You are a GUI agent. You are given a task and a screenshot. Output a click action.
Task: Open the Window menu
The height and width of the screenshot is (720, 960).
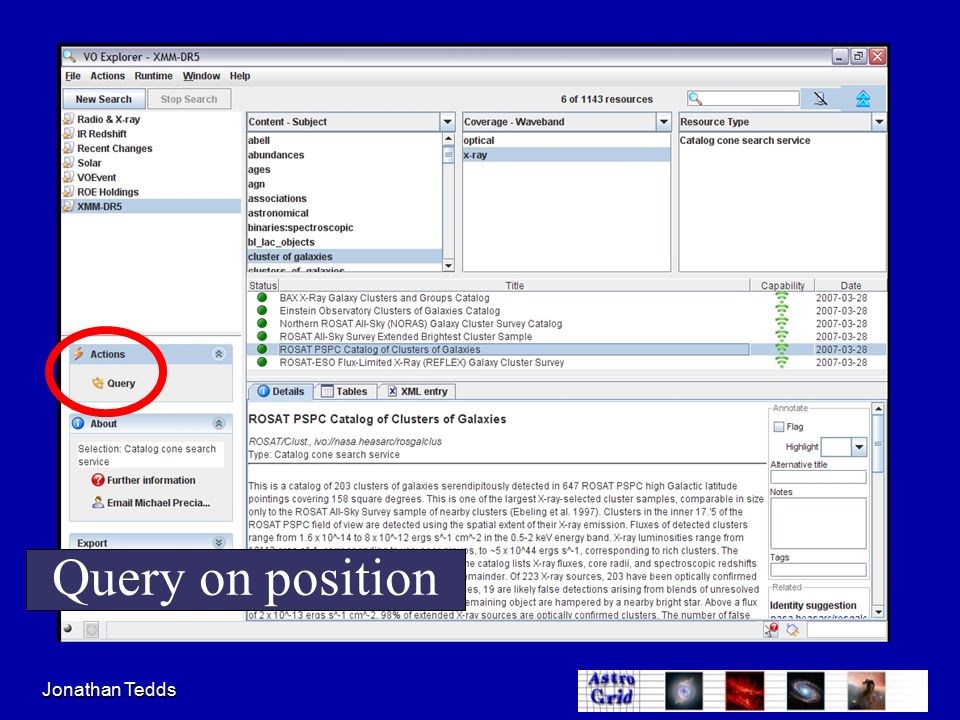pyautogui.click(x=201, y=76)
